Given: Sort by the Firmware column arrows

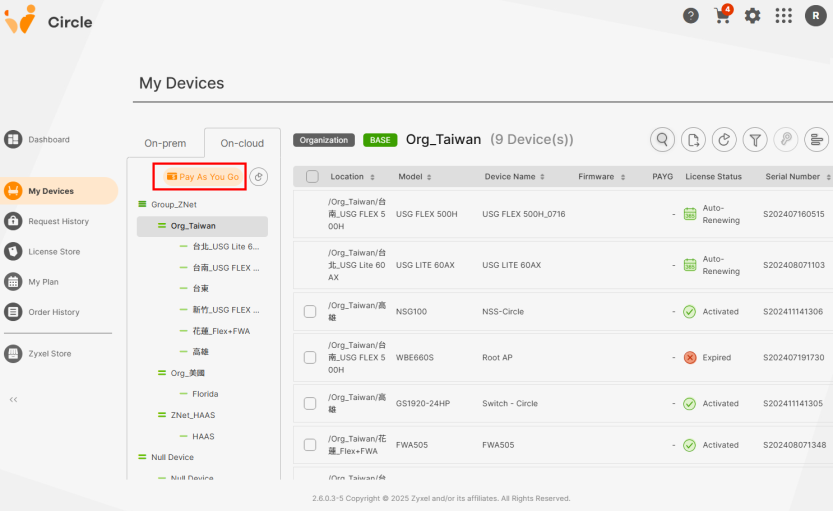Looking at the screenshot, I should click(623, 177).
